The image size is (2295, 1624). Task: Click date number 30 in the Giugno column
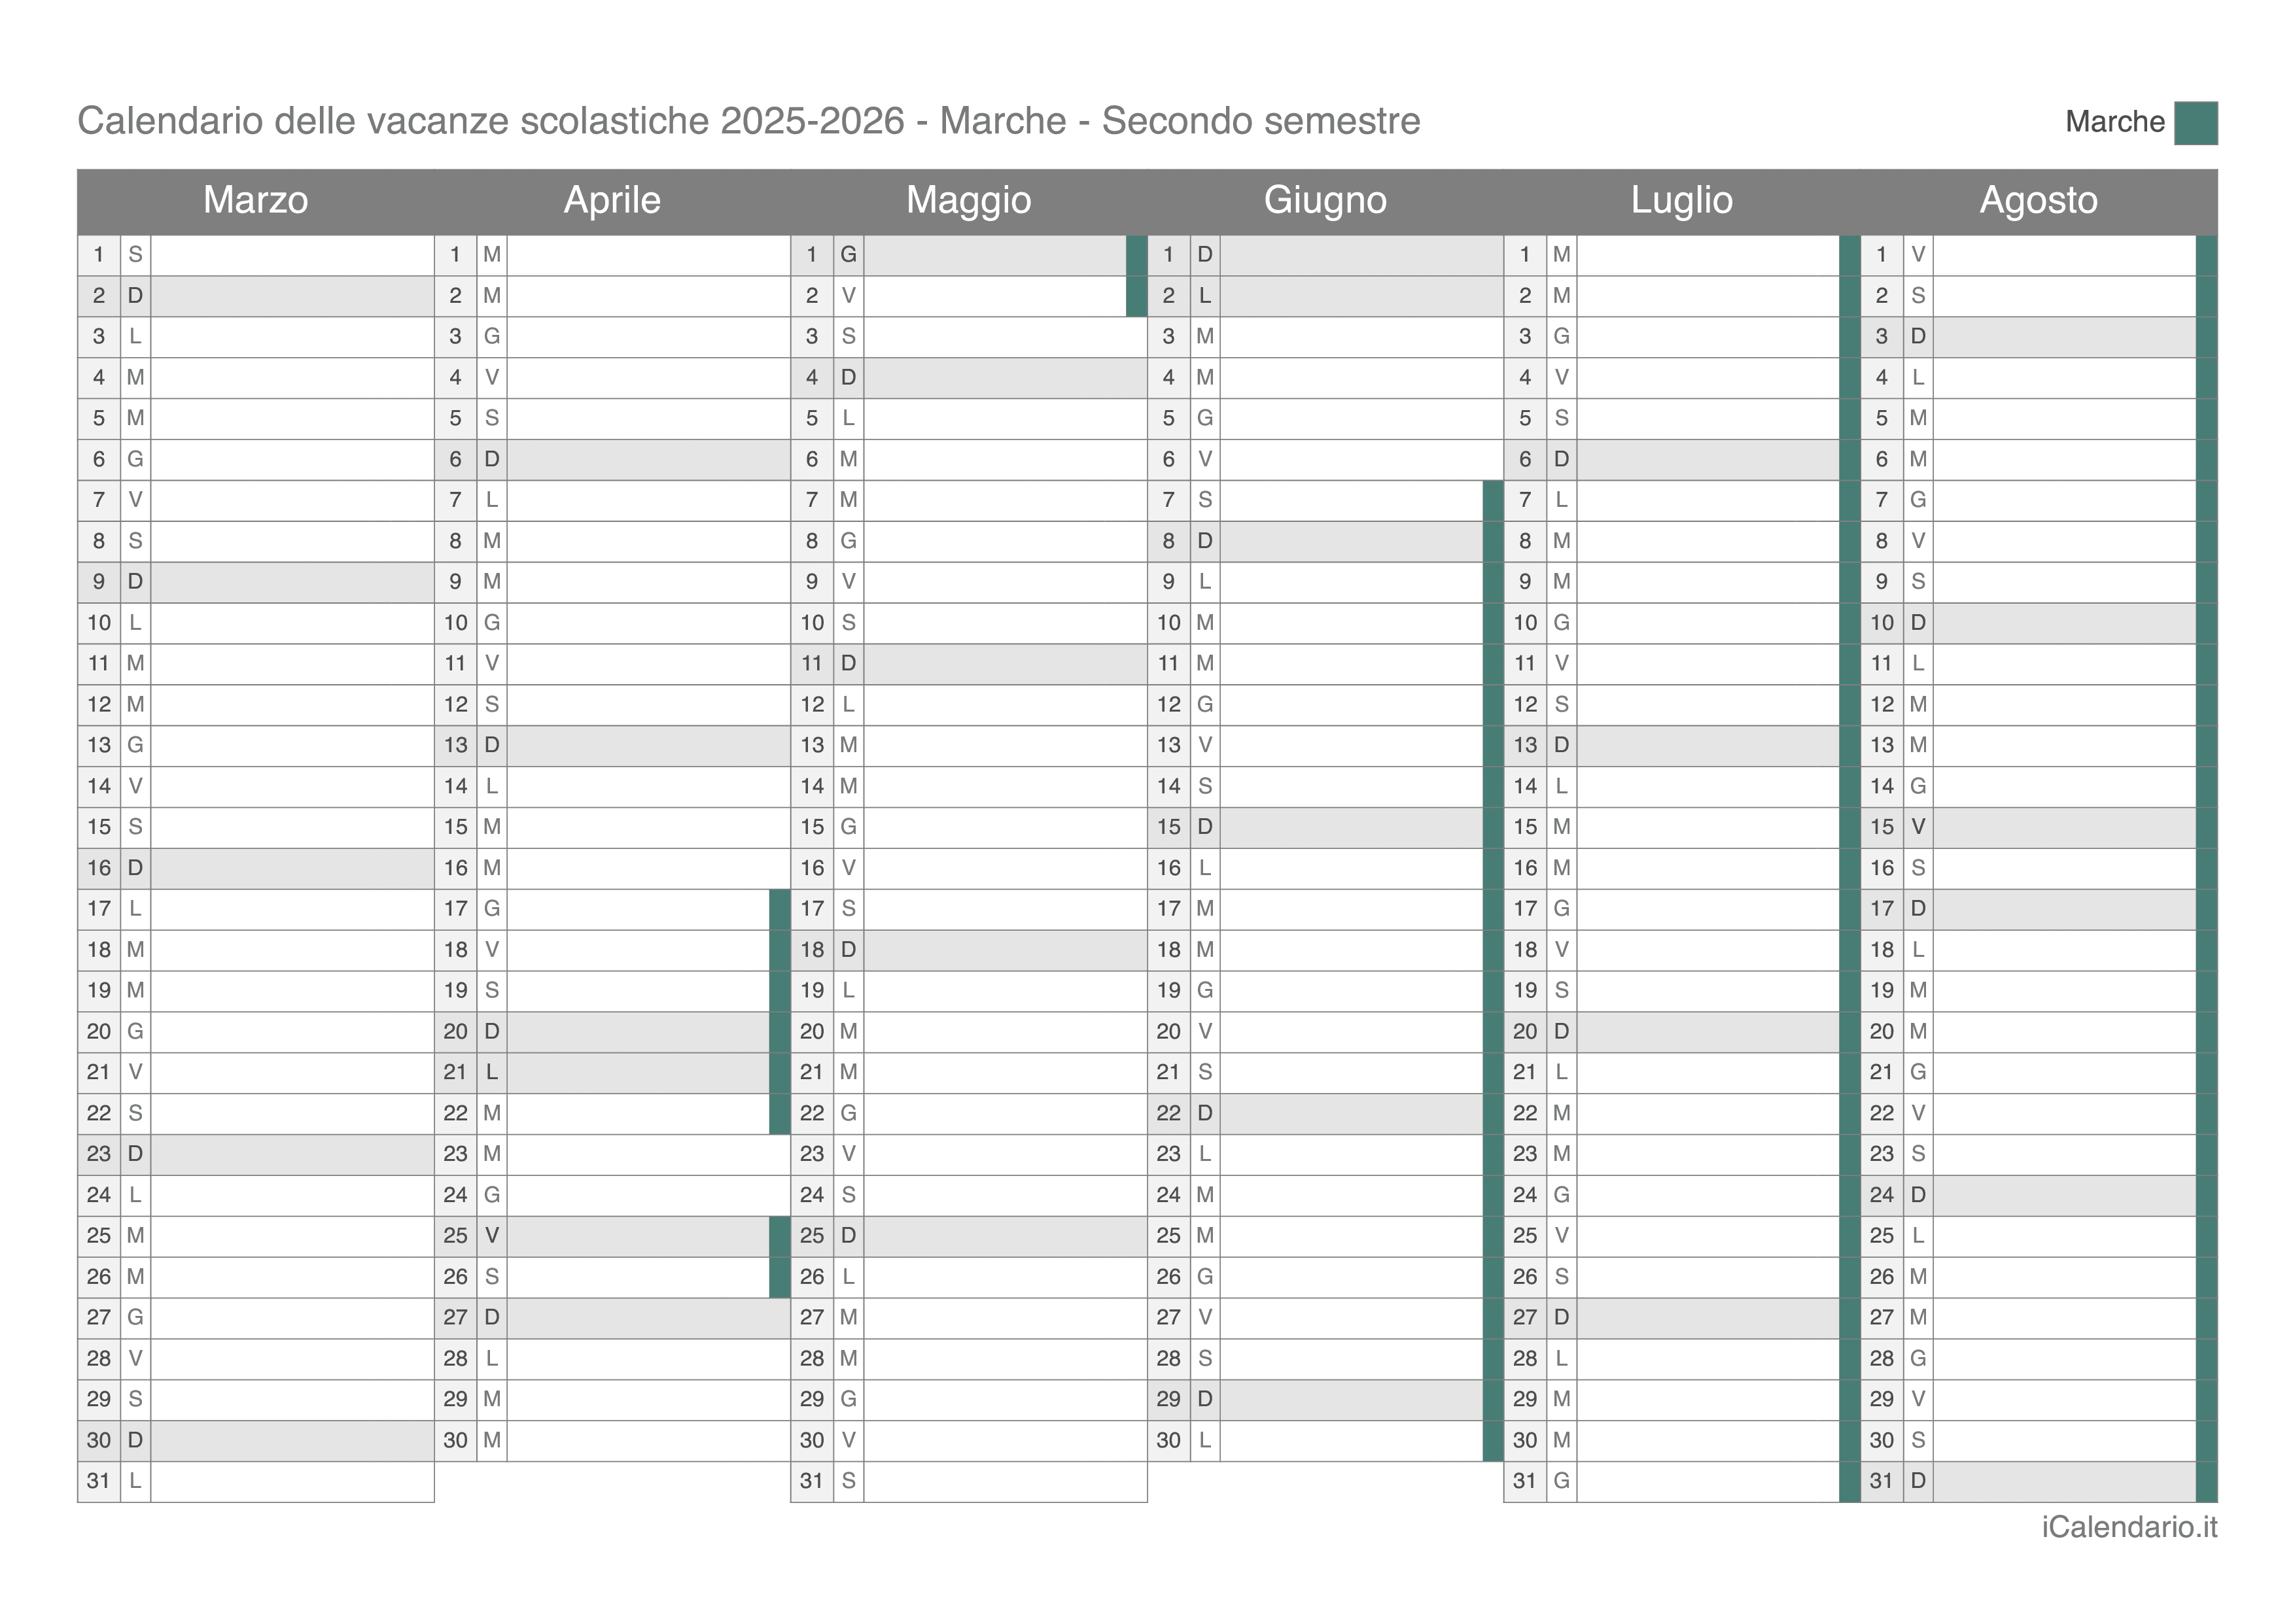1169,1440
